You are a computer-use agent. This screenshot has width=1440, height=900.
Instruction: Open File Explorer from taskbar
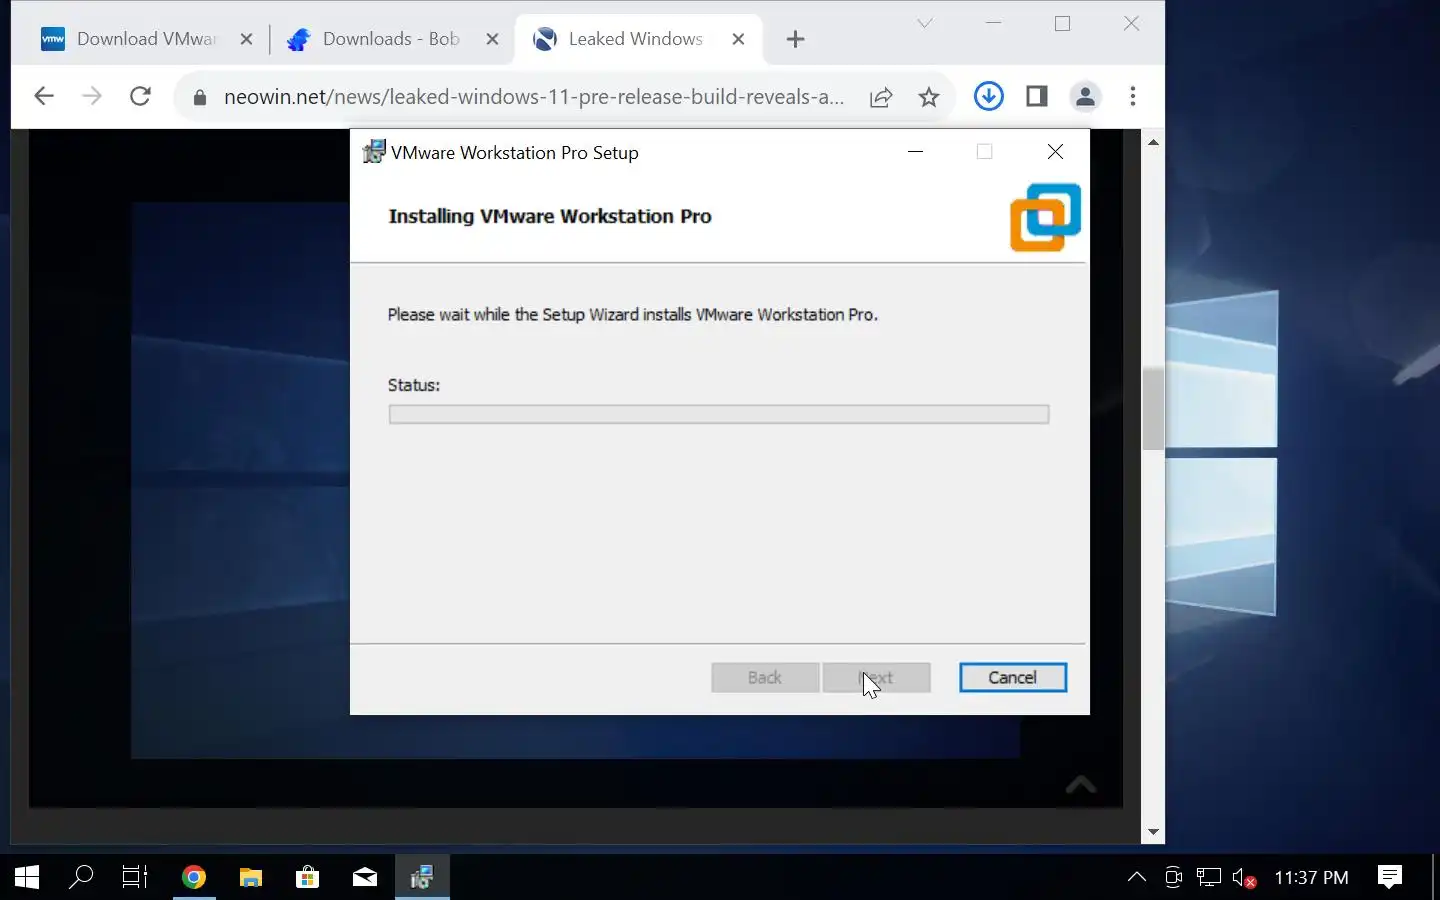[x=251, y=877]
